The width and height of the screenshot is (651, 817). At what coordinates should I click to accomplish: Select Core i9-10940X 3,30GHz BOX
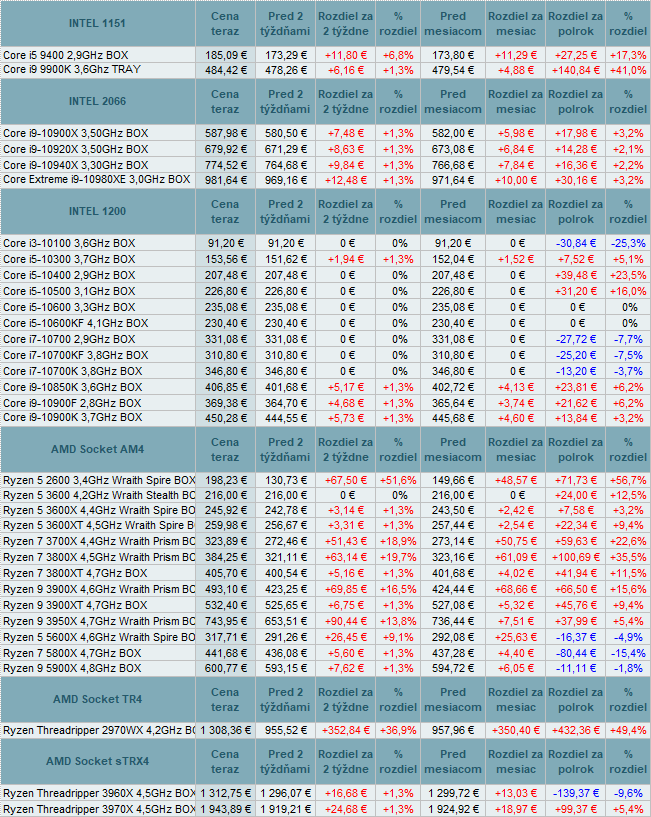76,166
